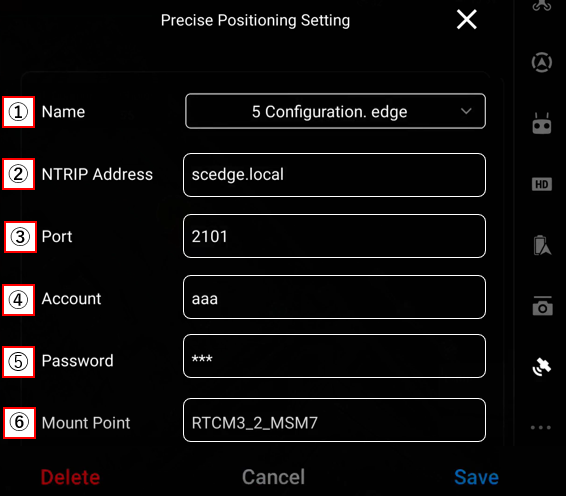Click the dropdown chevron beside Configuration edge
Image resolution: width=569 pixels, height=496 pixels.
(x=466, y=111)
